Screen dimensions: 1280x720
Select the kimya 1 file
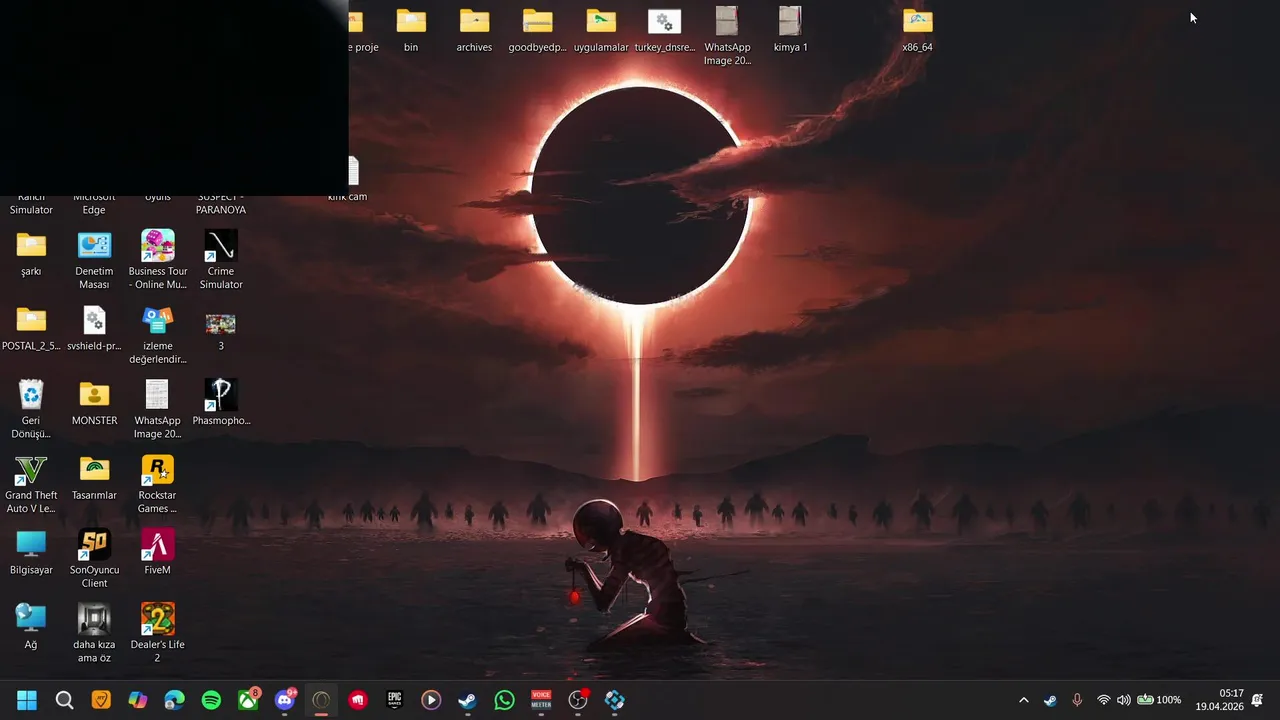(x=790, y=29)
